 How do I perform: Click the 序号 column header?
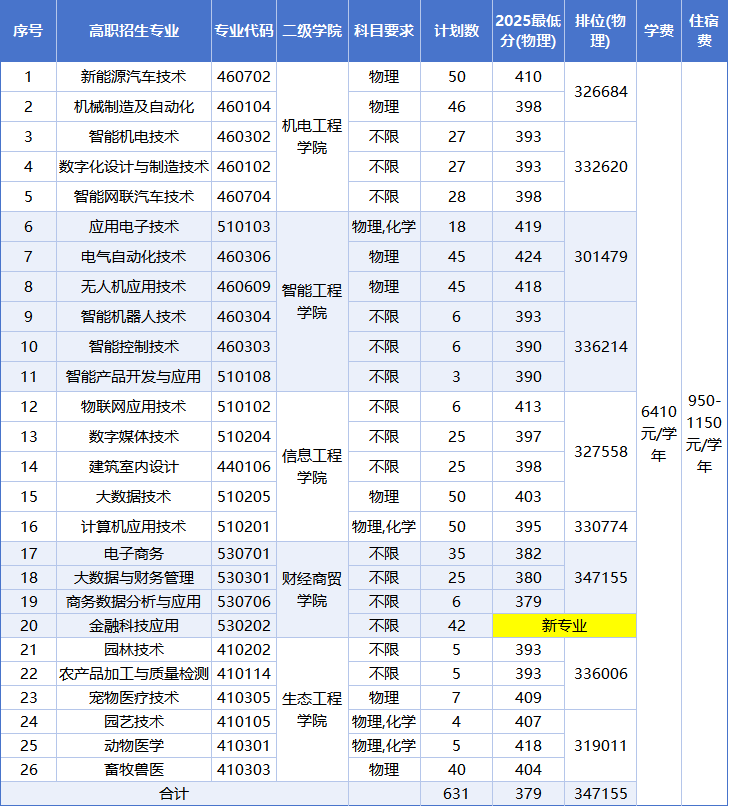click(28, 31)
